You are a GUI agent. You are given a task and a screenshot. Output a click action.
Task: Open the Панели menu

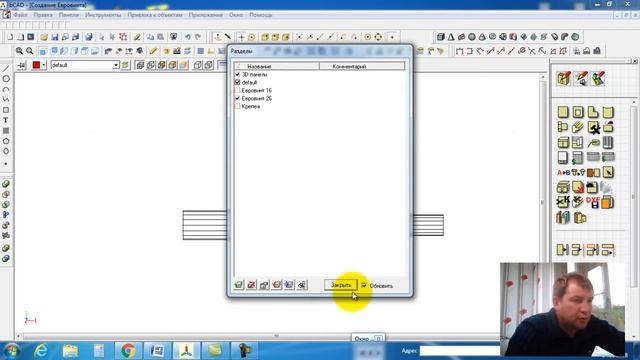click(69, 15)
